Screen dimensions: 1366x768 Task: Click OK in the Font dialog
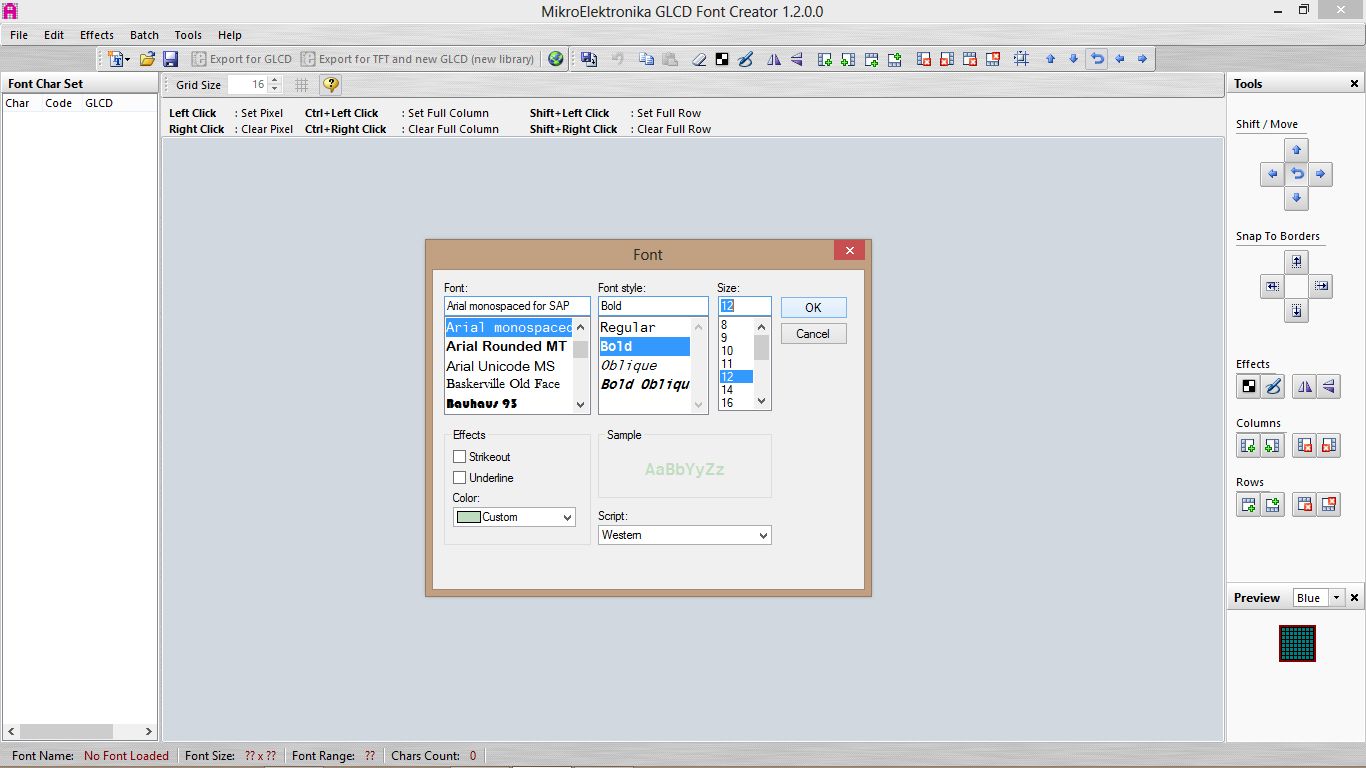click(x=813, y=307)
